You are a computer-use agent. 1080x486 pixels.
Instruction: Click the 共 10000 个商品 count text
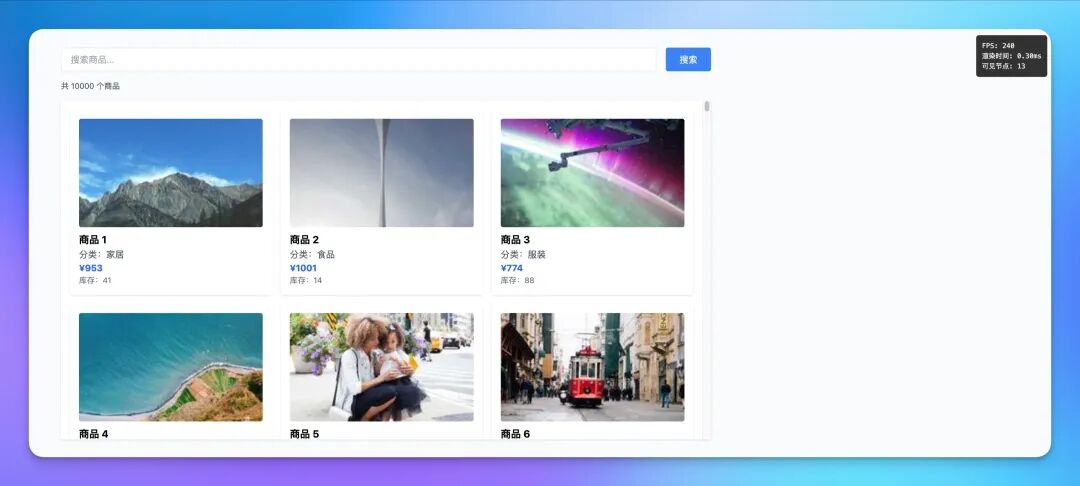pyautogui.click(x=90, y=86)
